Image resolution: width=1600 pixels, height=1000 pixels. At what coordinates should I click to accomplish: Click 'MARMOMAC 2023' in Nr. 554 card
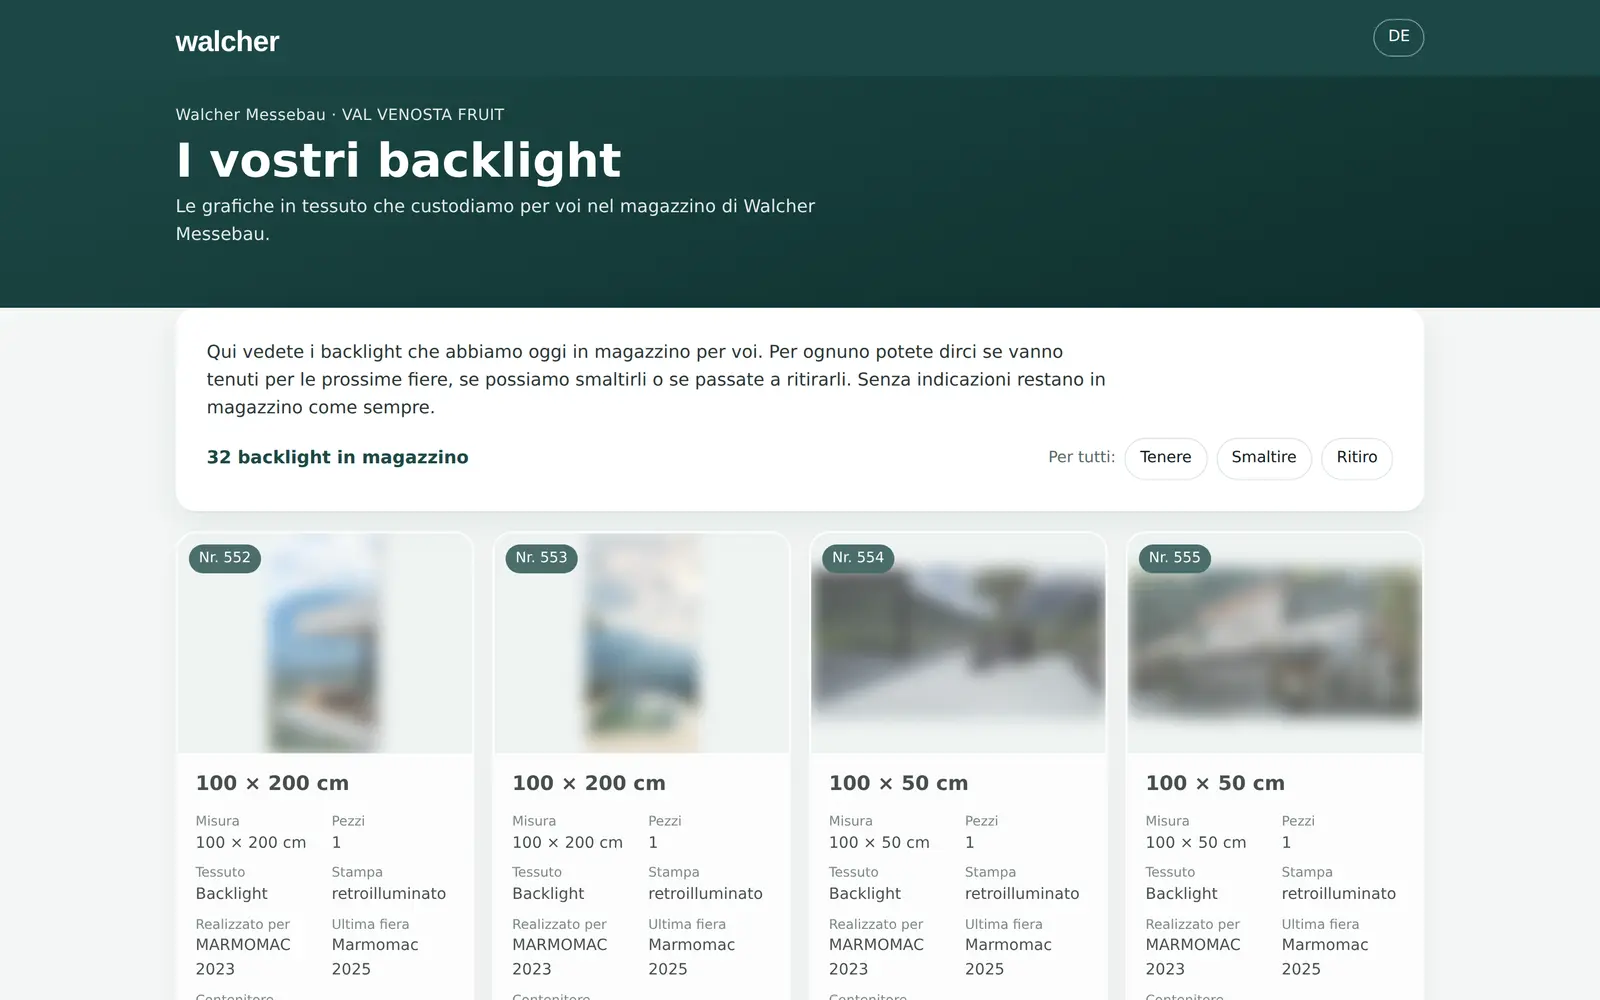click(876, 957)
